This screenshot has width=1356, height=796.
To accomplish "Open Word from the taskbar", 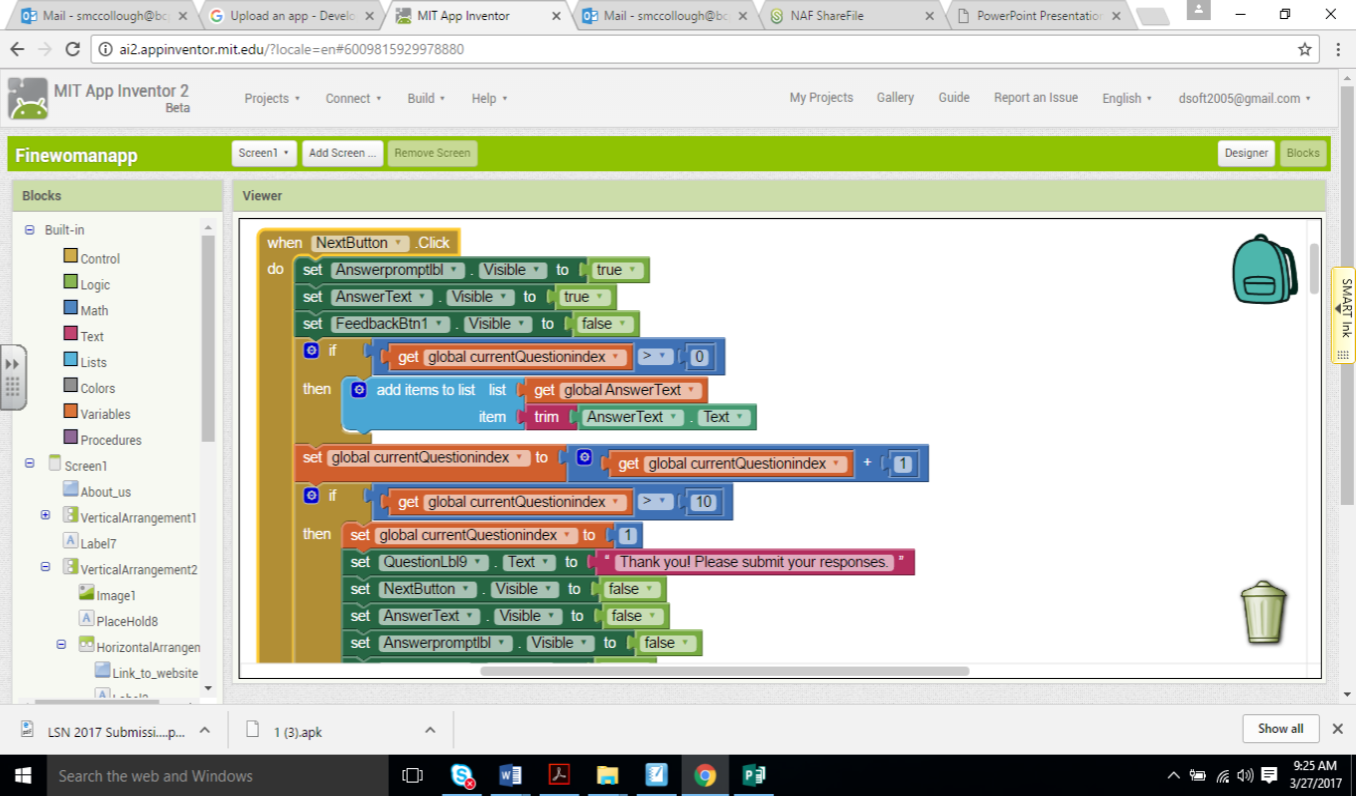I will pyautogui.click(x=510, y=775).
